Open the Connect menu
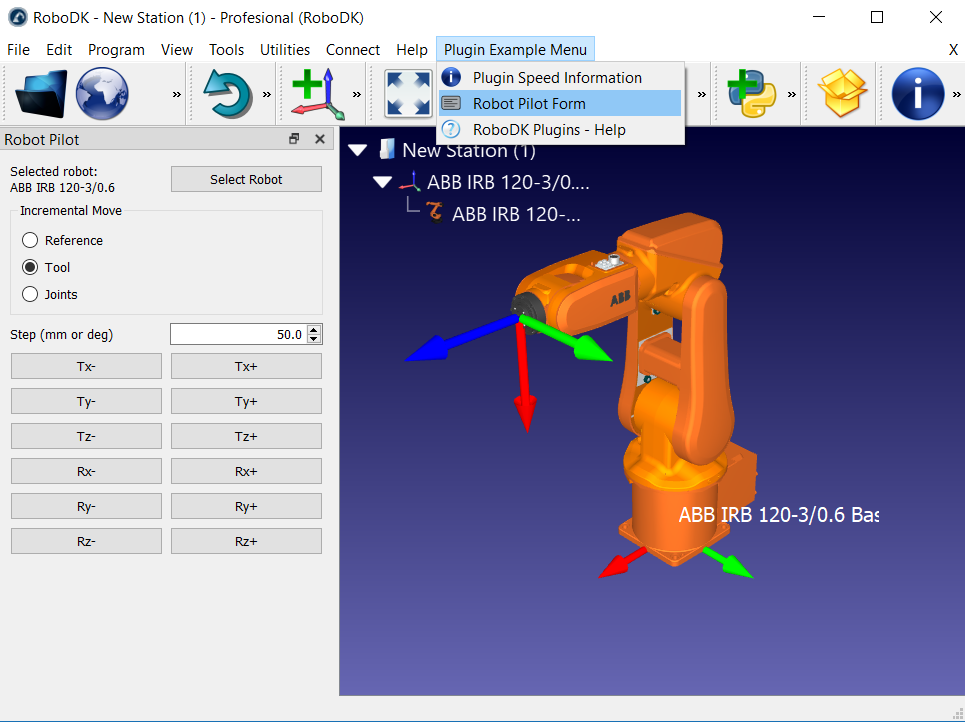The image size is (965, 722). coord(353,50)
